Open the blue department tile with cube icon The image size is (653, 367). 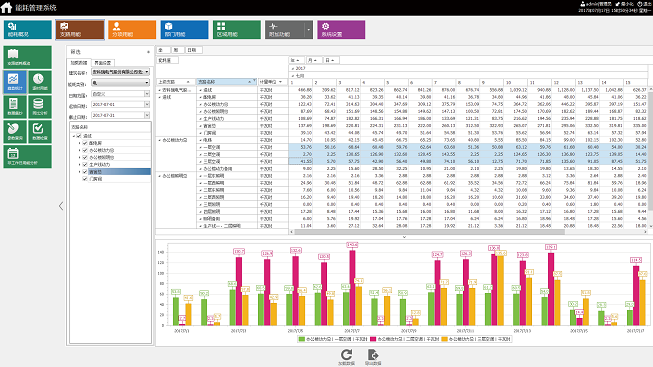(x=184, y=30)
